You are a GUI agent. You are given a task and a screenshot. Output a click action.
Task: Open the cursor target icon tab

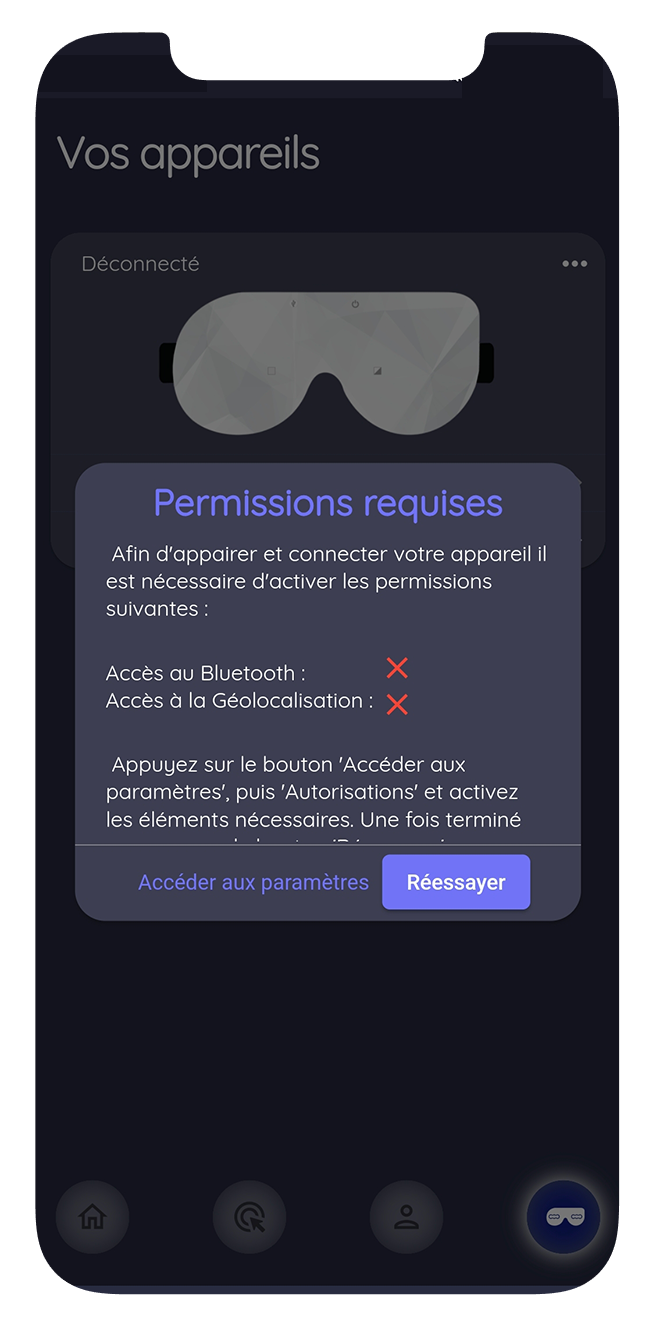tap(249, 1217)
